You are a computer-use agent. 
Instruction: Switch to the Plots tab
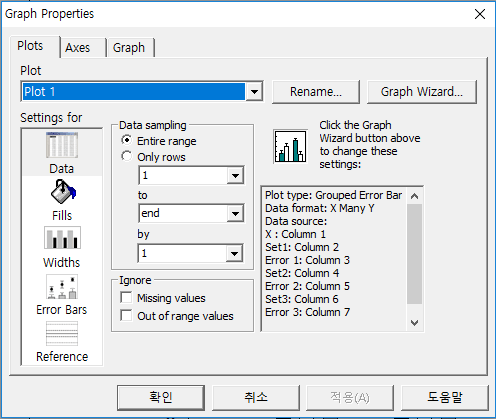30,46
